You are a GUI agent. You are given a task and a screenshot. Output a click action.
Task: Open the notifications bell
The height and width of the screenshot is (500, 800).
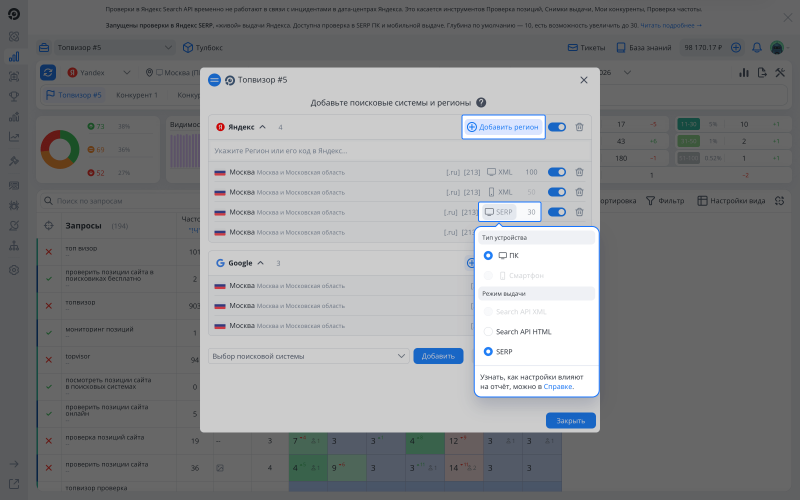point(757,47)
